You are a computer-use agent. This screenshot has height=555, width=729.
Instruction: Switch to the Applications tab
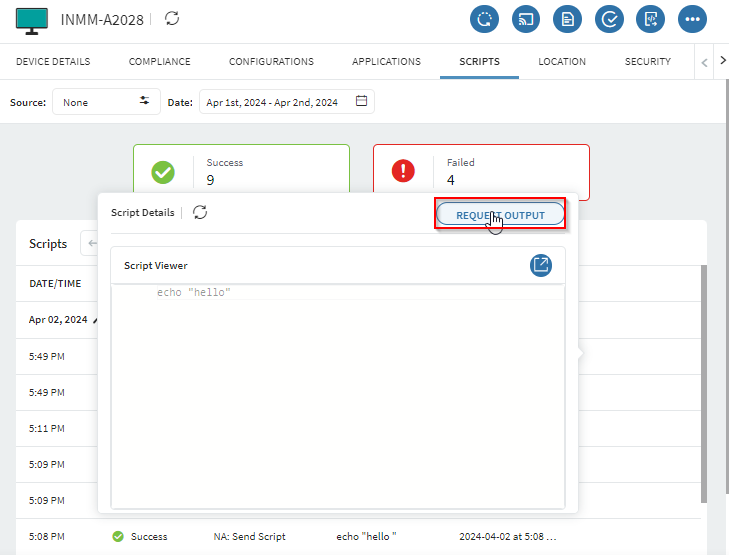pos(386,62)
